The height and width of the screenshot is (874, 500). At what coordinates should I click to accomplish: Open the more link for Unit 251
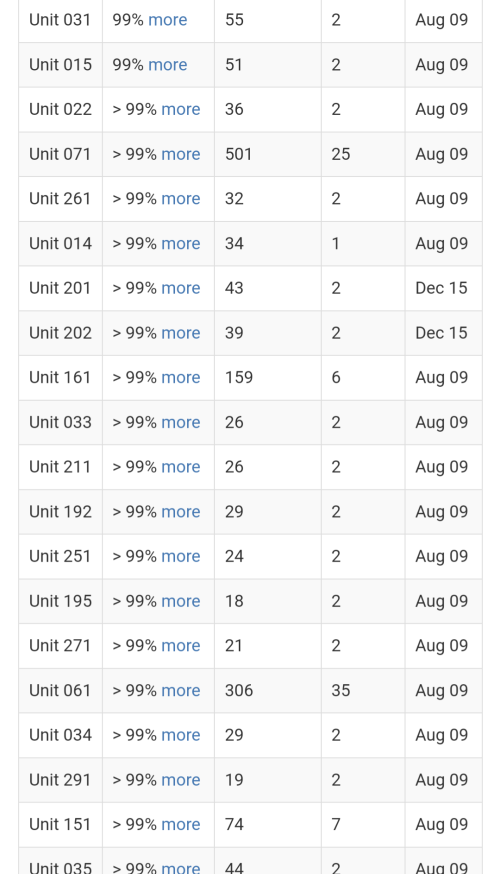[x=181, y=556]
